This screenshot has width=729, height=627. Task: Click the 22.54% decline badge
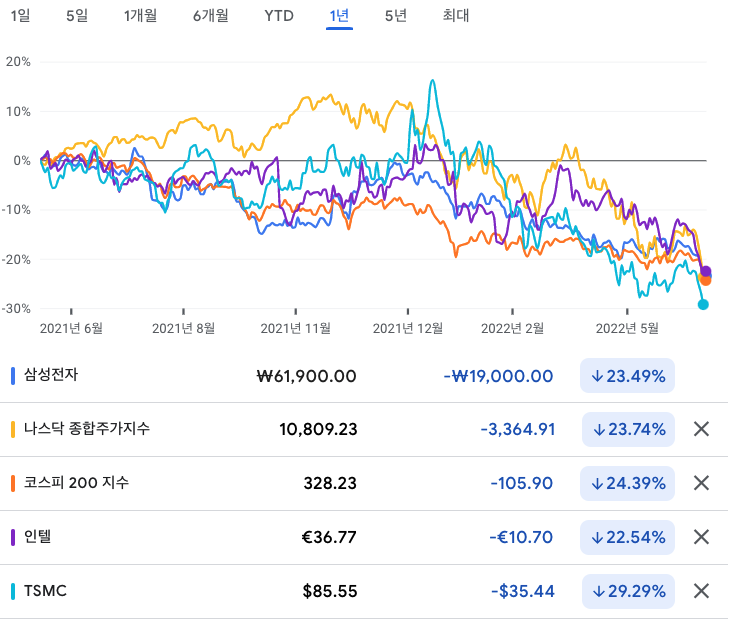pyautogui.click(x=627, y=537)
